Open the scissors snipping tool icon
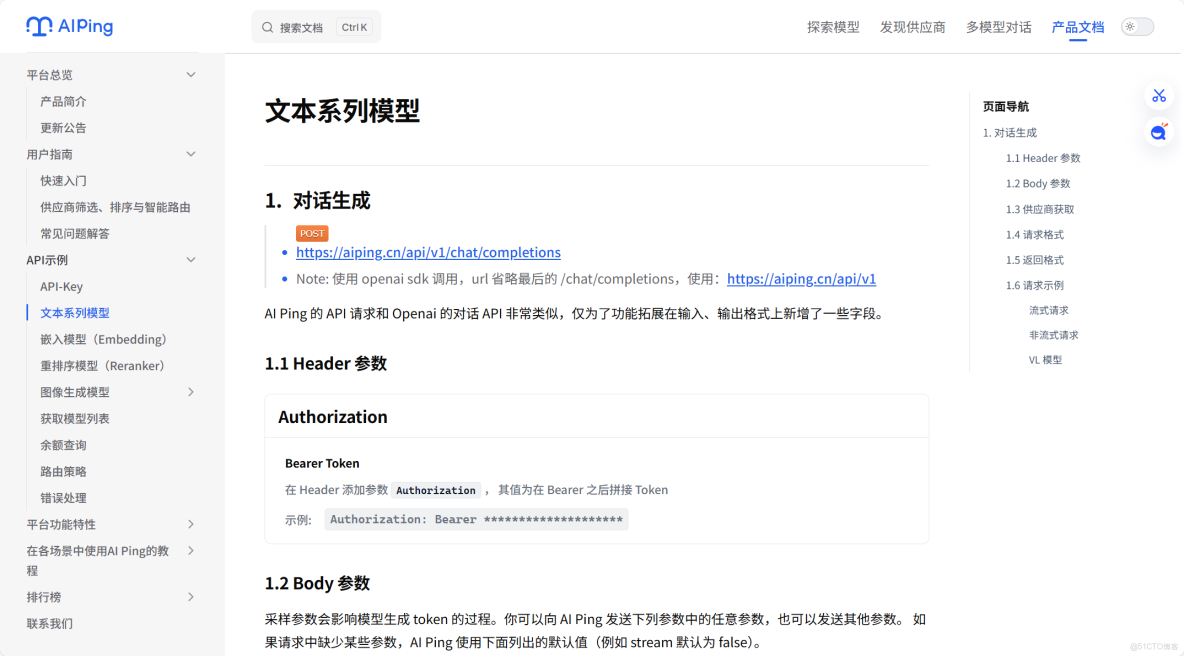 point(1158,96)
